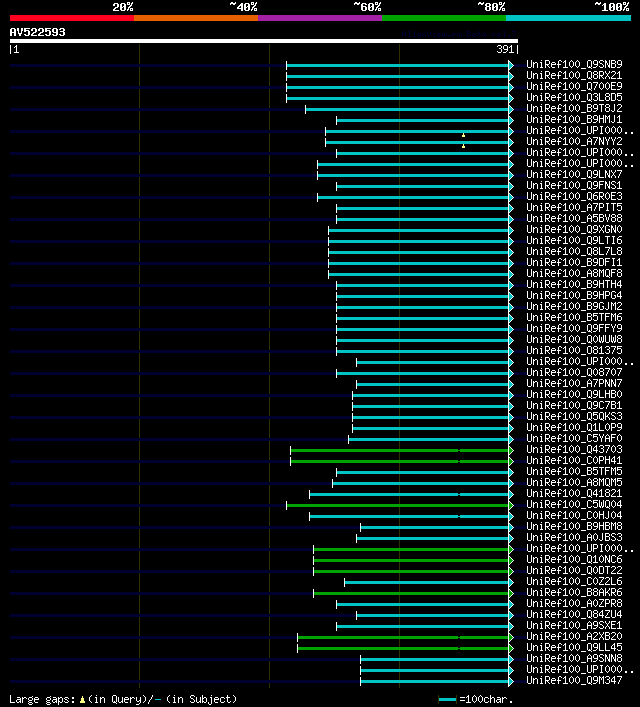Click label UniRef100_C0HJ04

coord(574,515)
